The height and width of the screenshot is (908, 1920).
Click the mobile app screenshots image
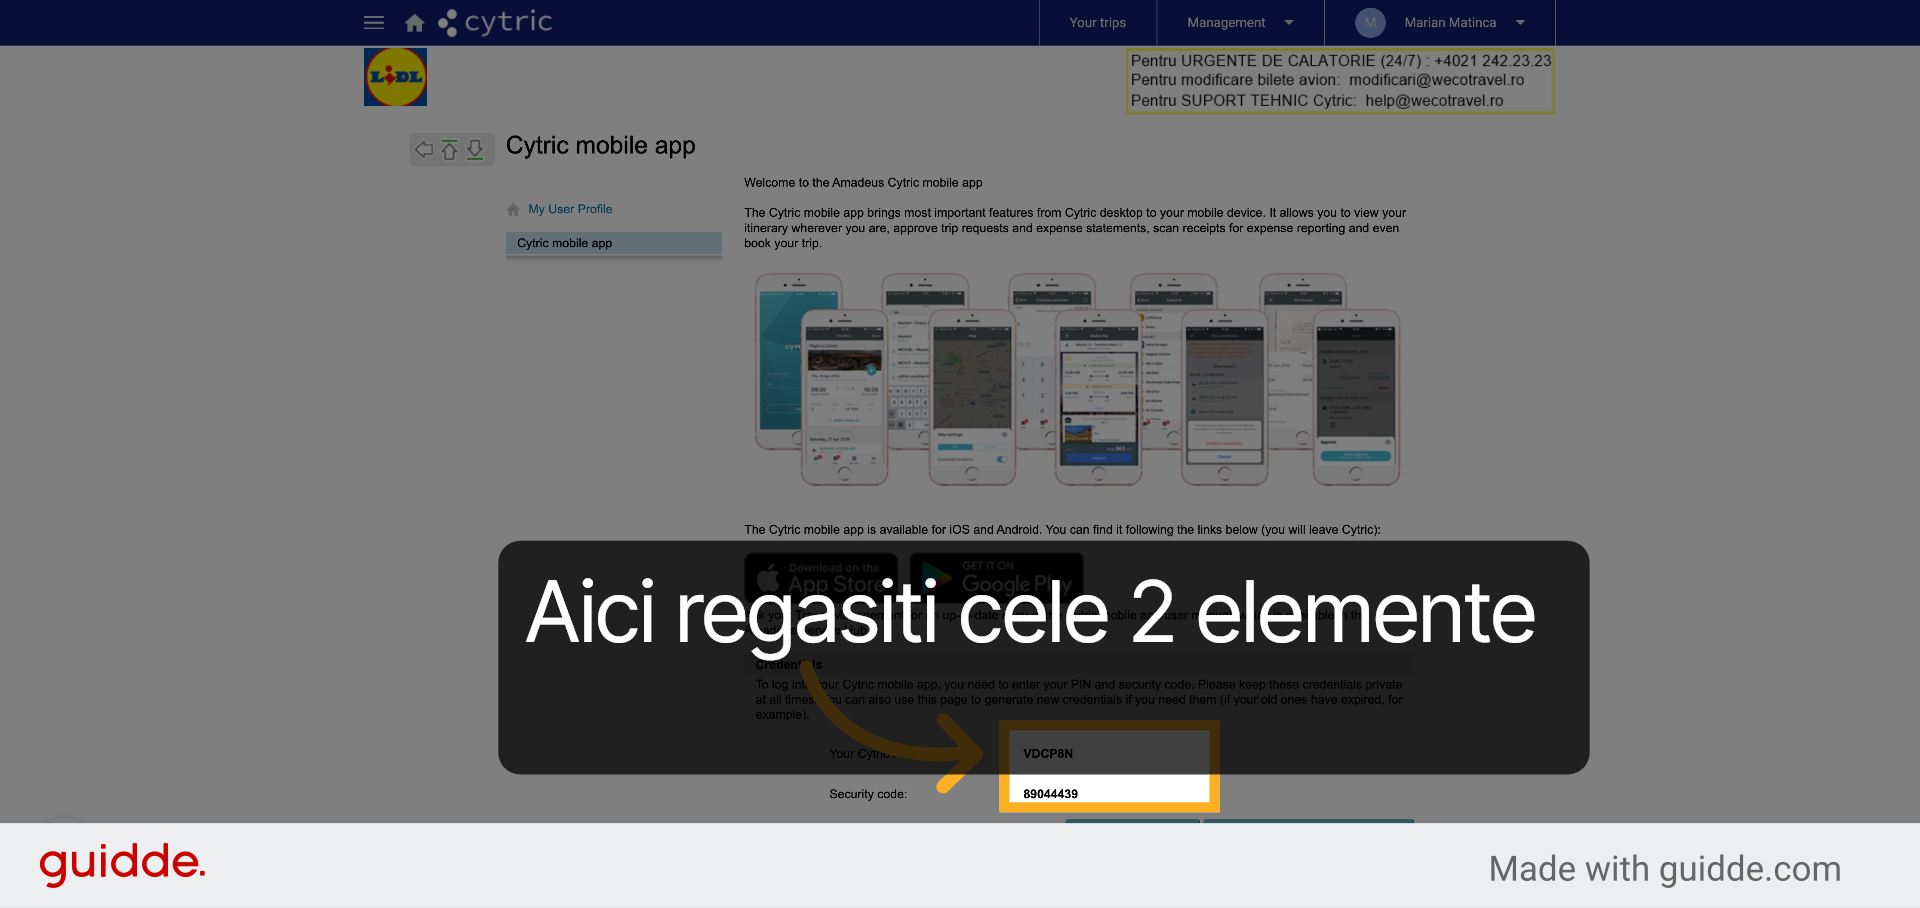click(1077, 379)
